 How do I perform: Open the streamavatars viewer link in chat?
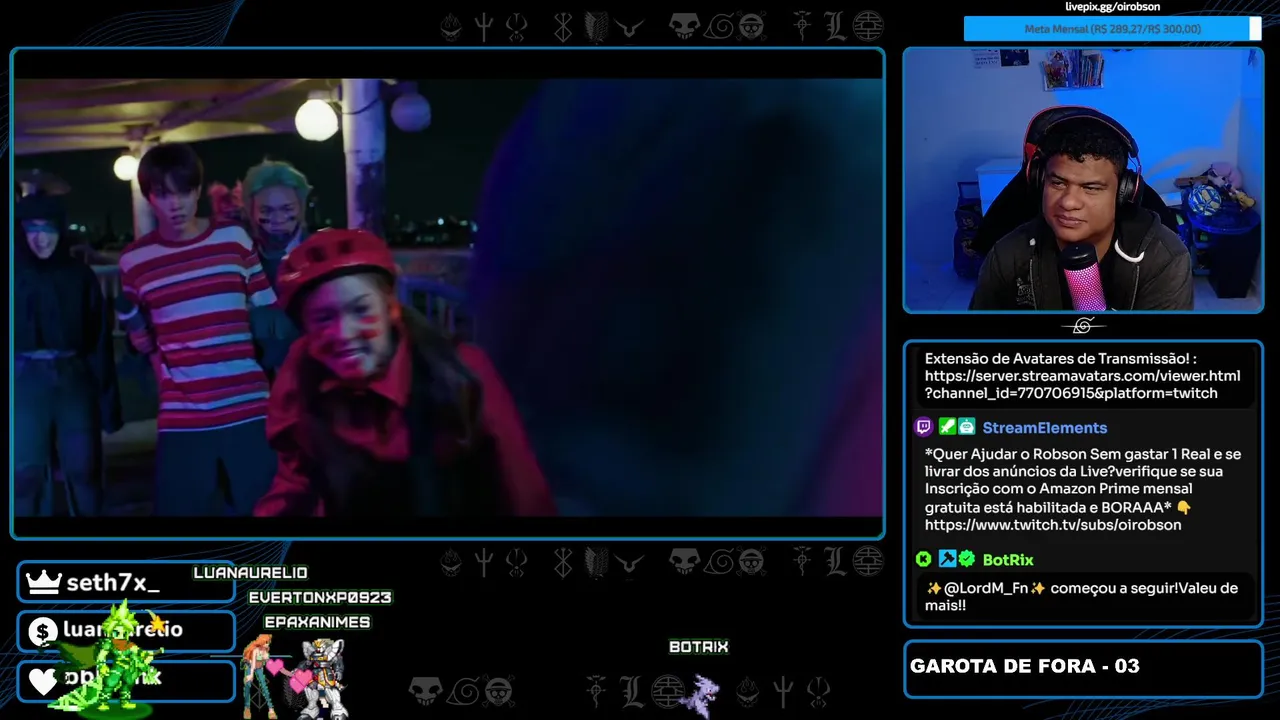click(1082, 384)
